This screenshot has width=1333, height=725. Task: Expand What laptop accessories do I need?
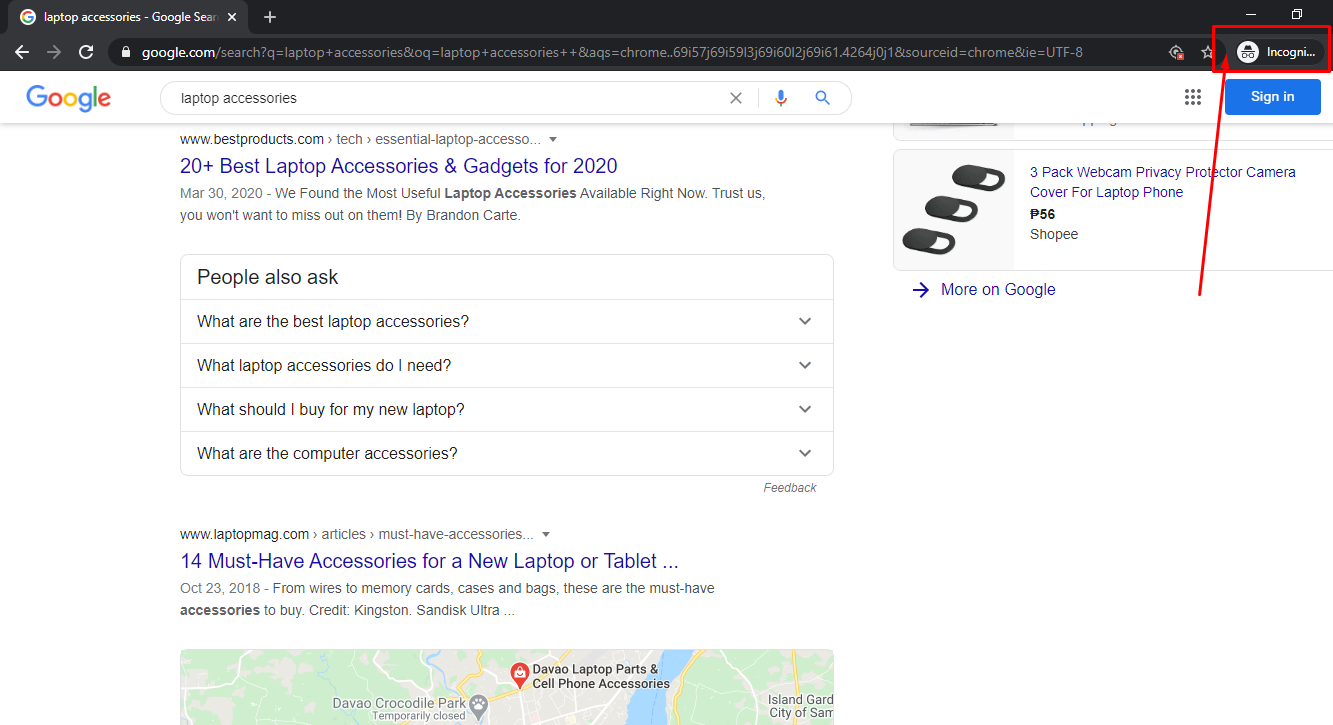tap(506, 366)
